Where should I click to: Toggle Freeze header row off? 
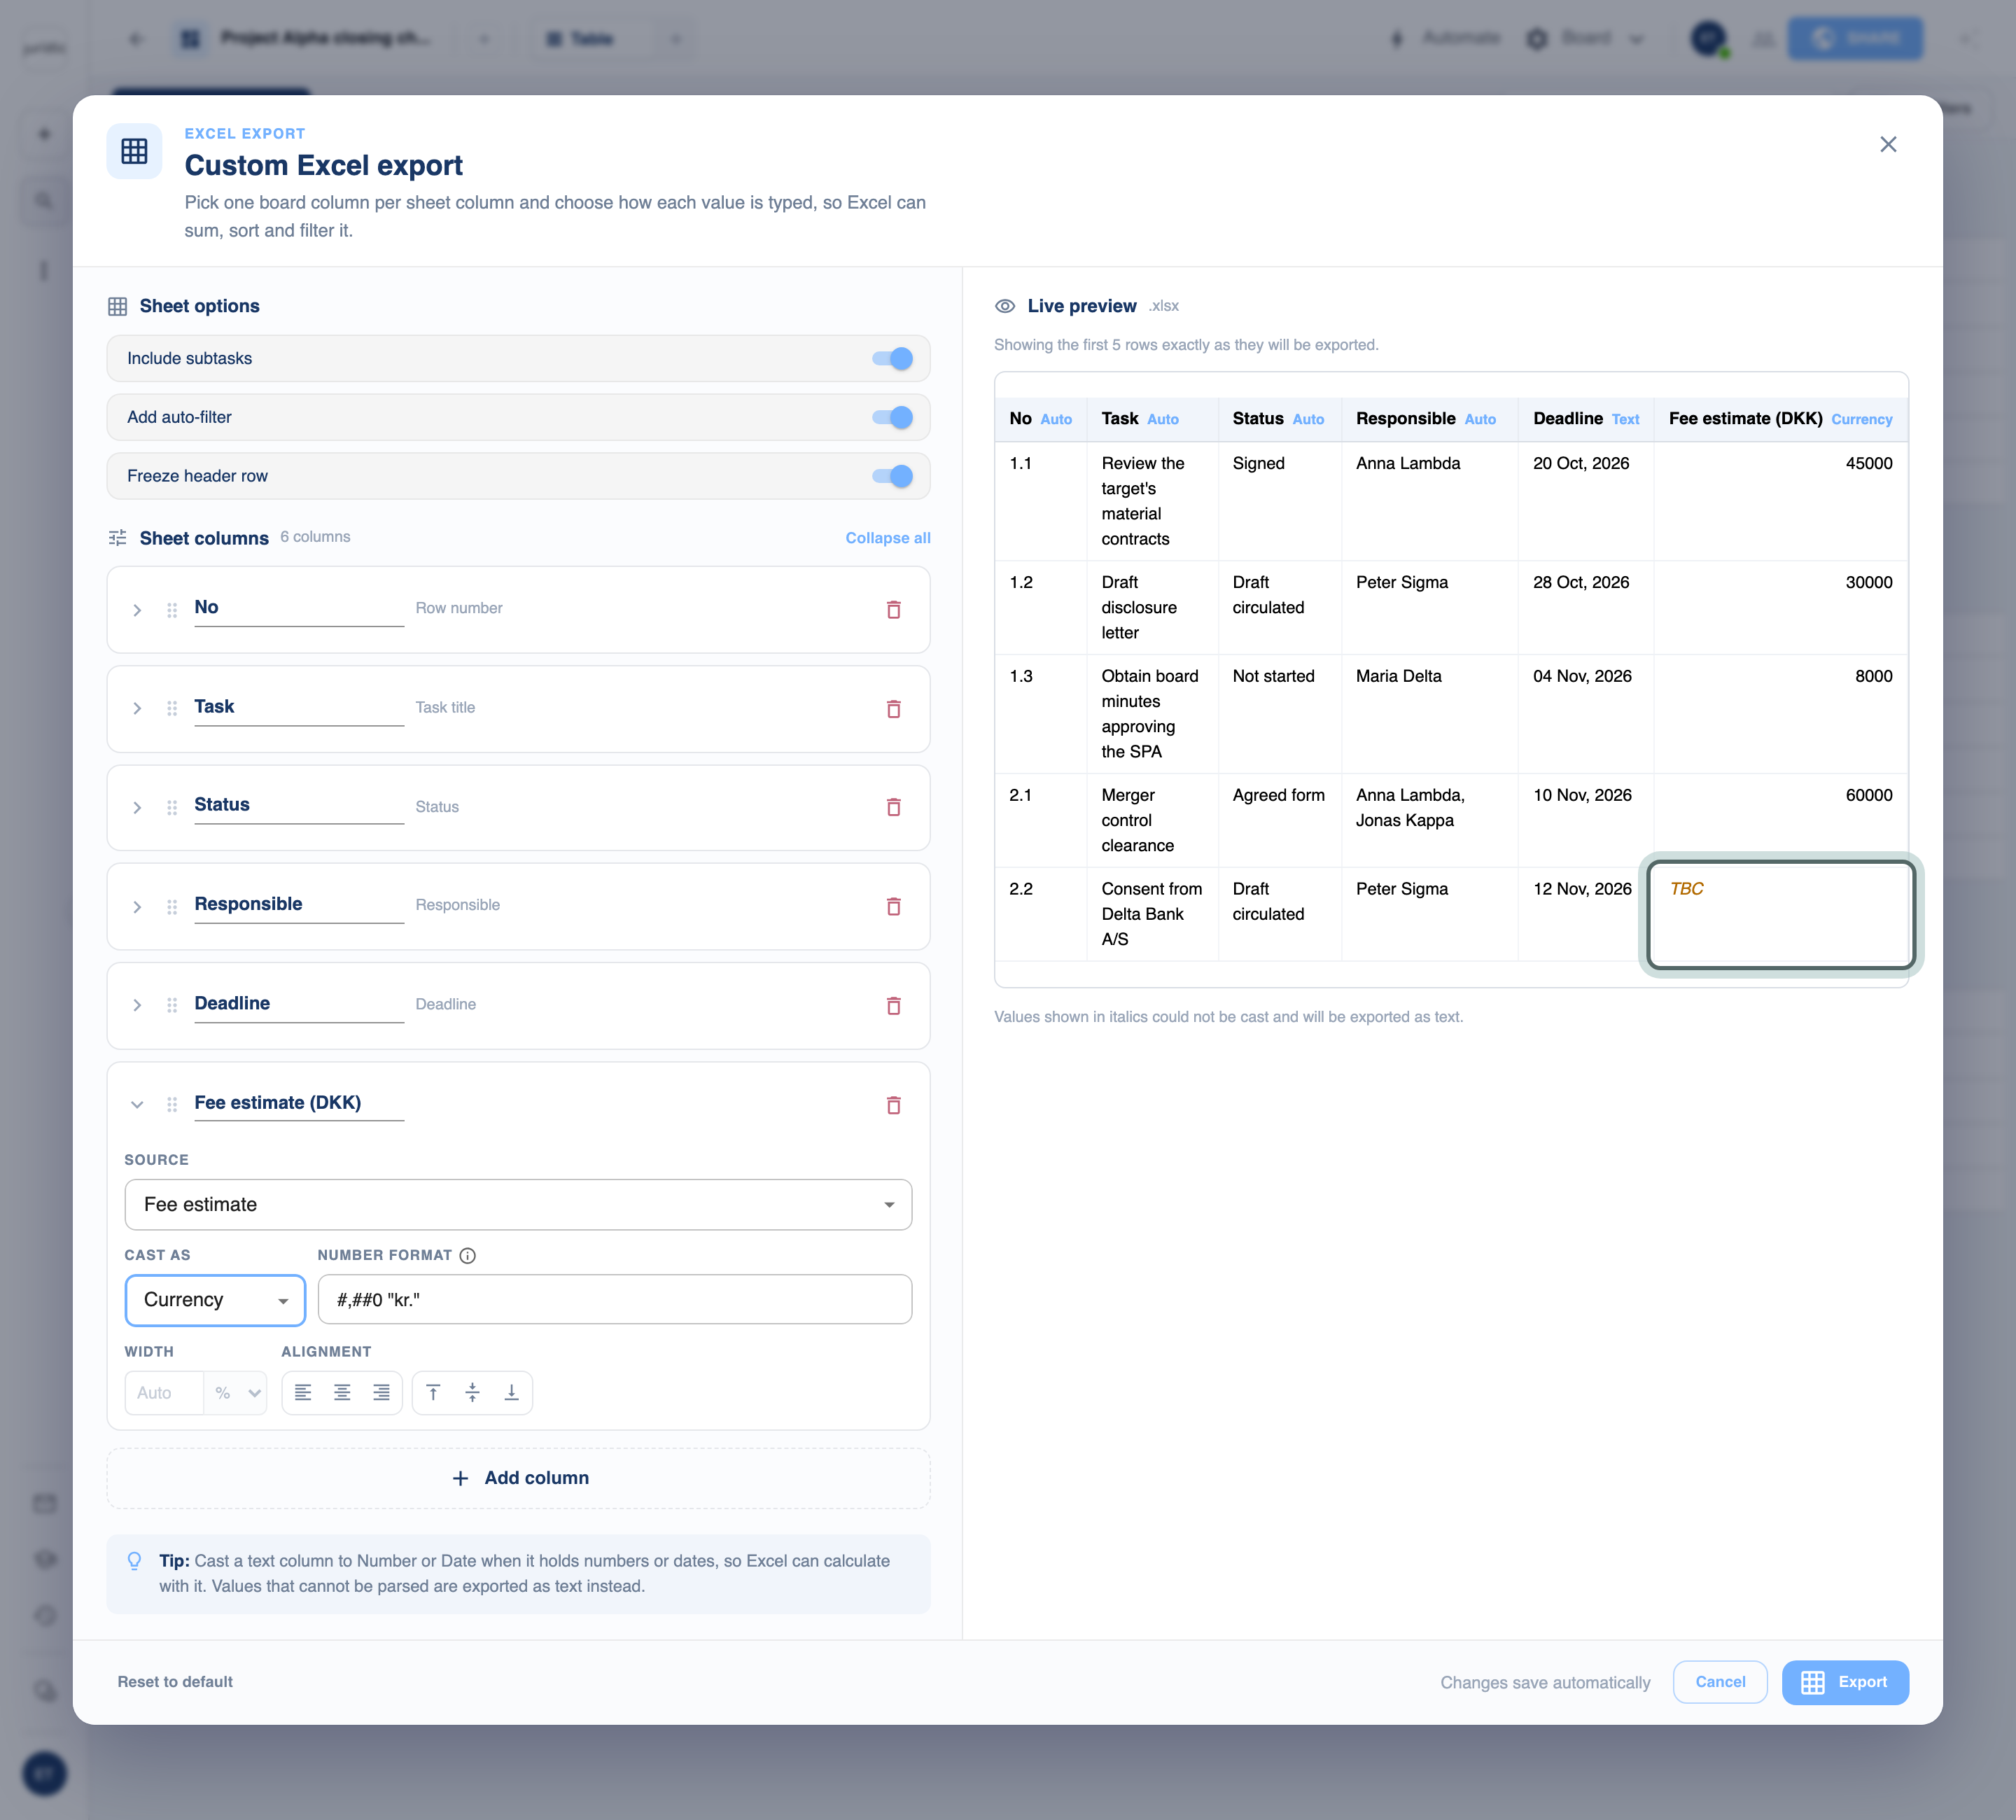click(x=892, y=476)
